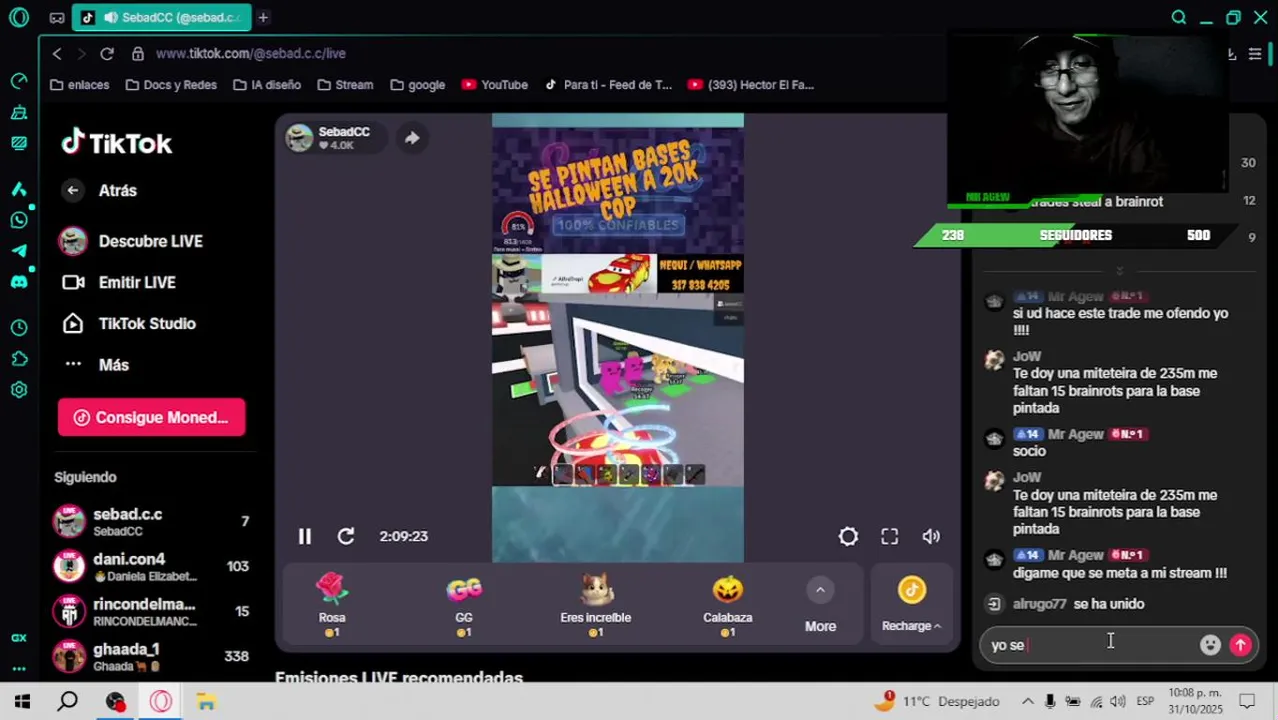Mute the live stream volume
The image size is (1278, 720).
pos(931,536)
